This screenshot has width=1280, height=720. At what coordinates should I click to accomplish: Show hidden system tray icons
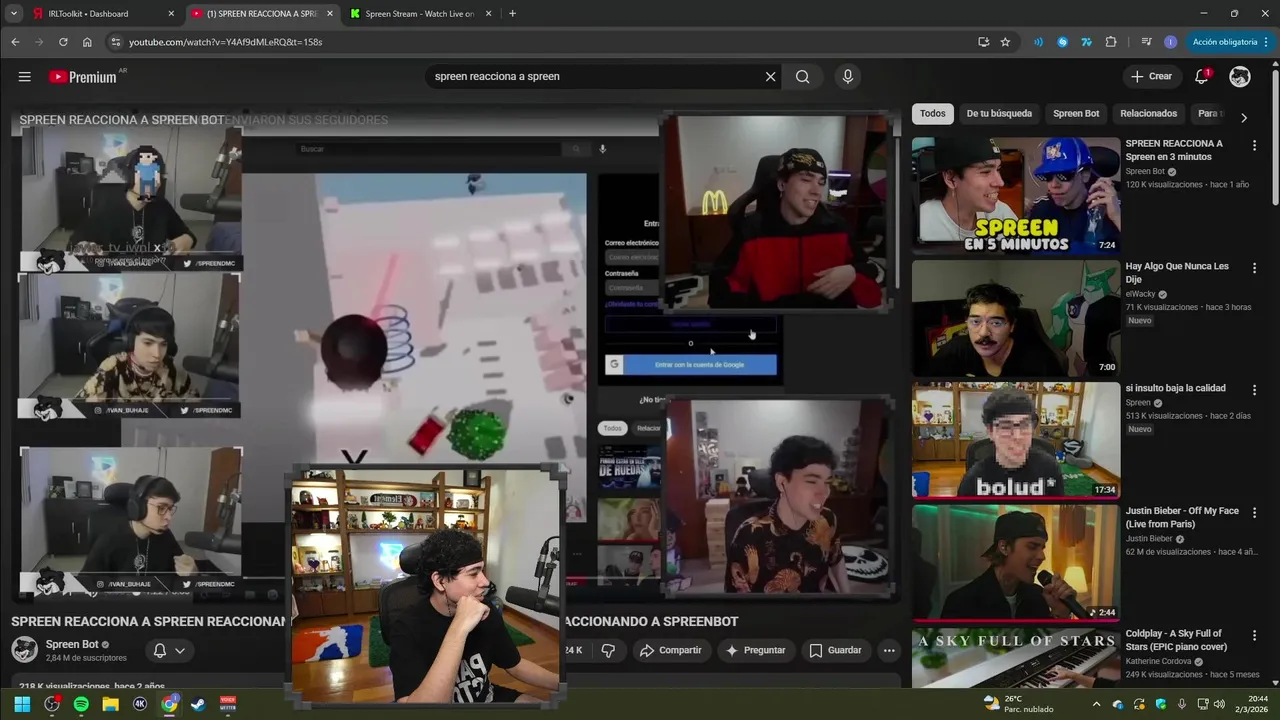pos(1097,704)
